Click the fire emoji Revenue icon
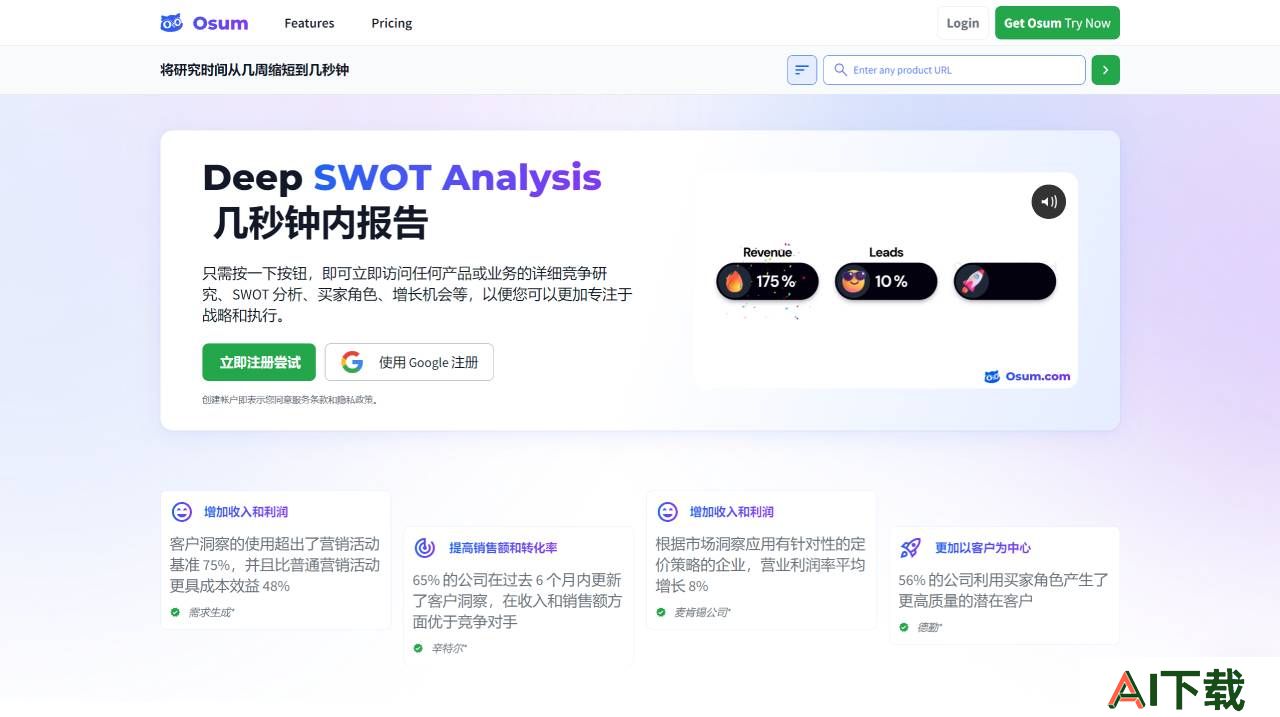 click(735, 282)
